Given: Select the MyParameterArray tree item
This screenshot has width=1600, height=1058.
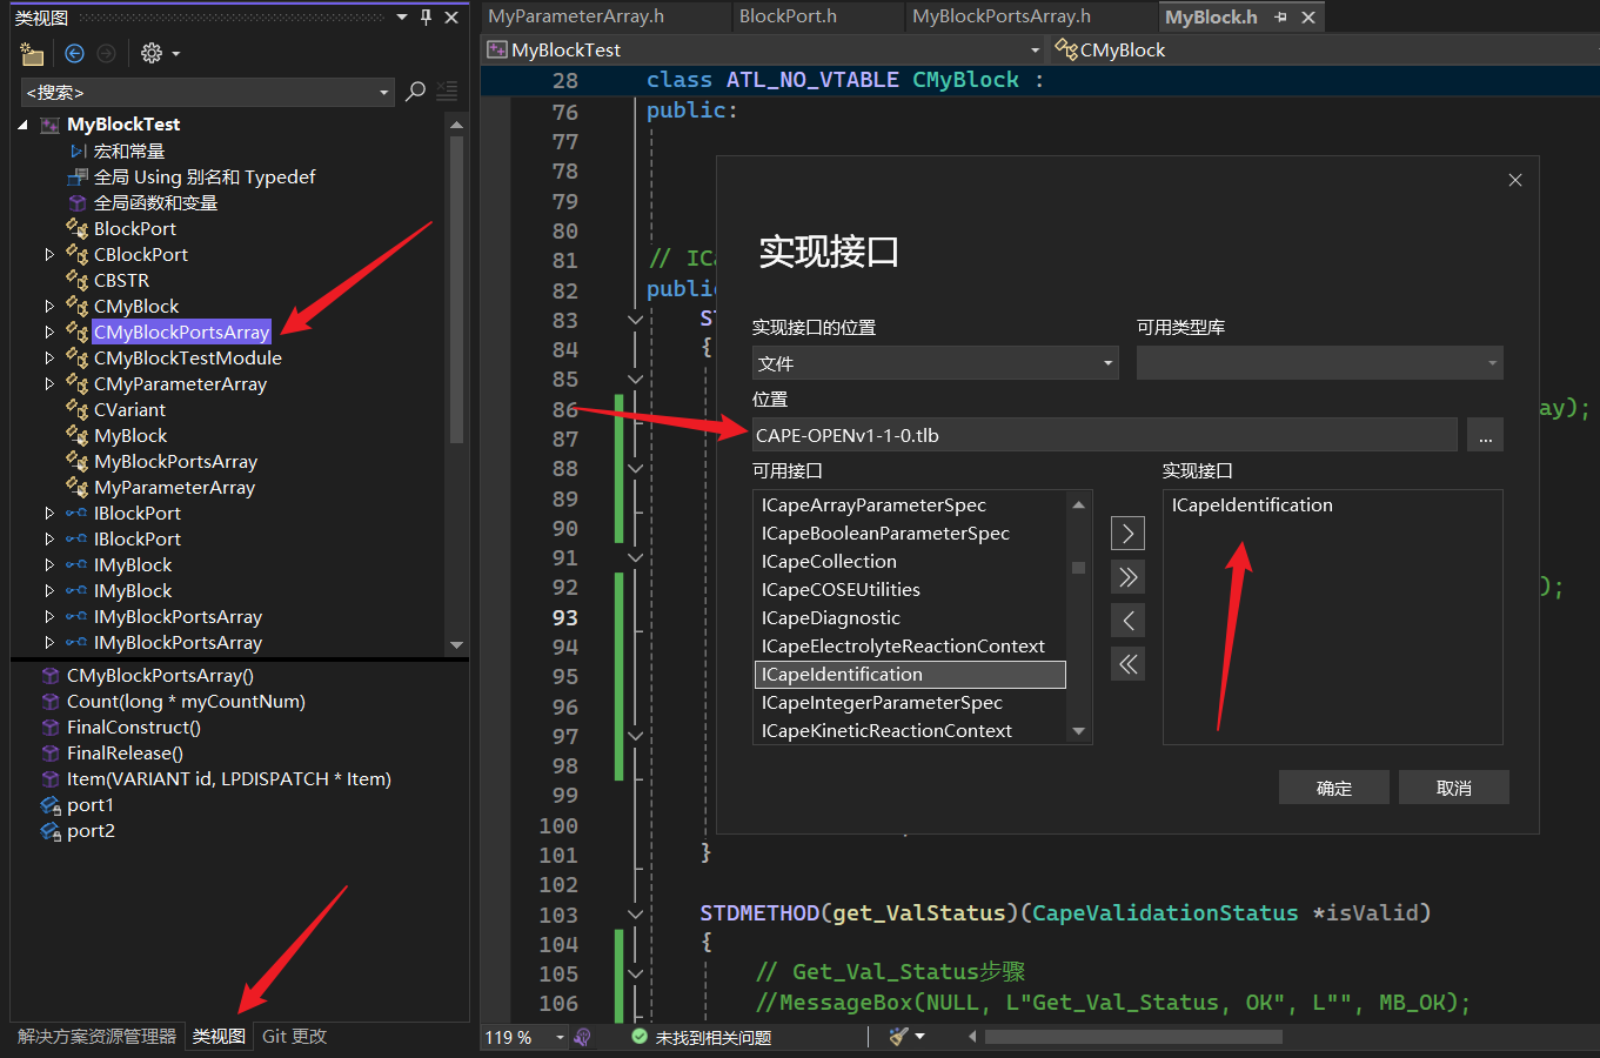Looking at the screenshot, I should 174,488.
